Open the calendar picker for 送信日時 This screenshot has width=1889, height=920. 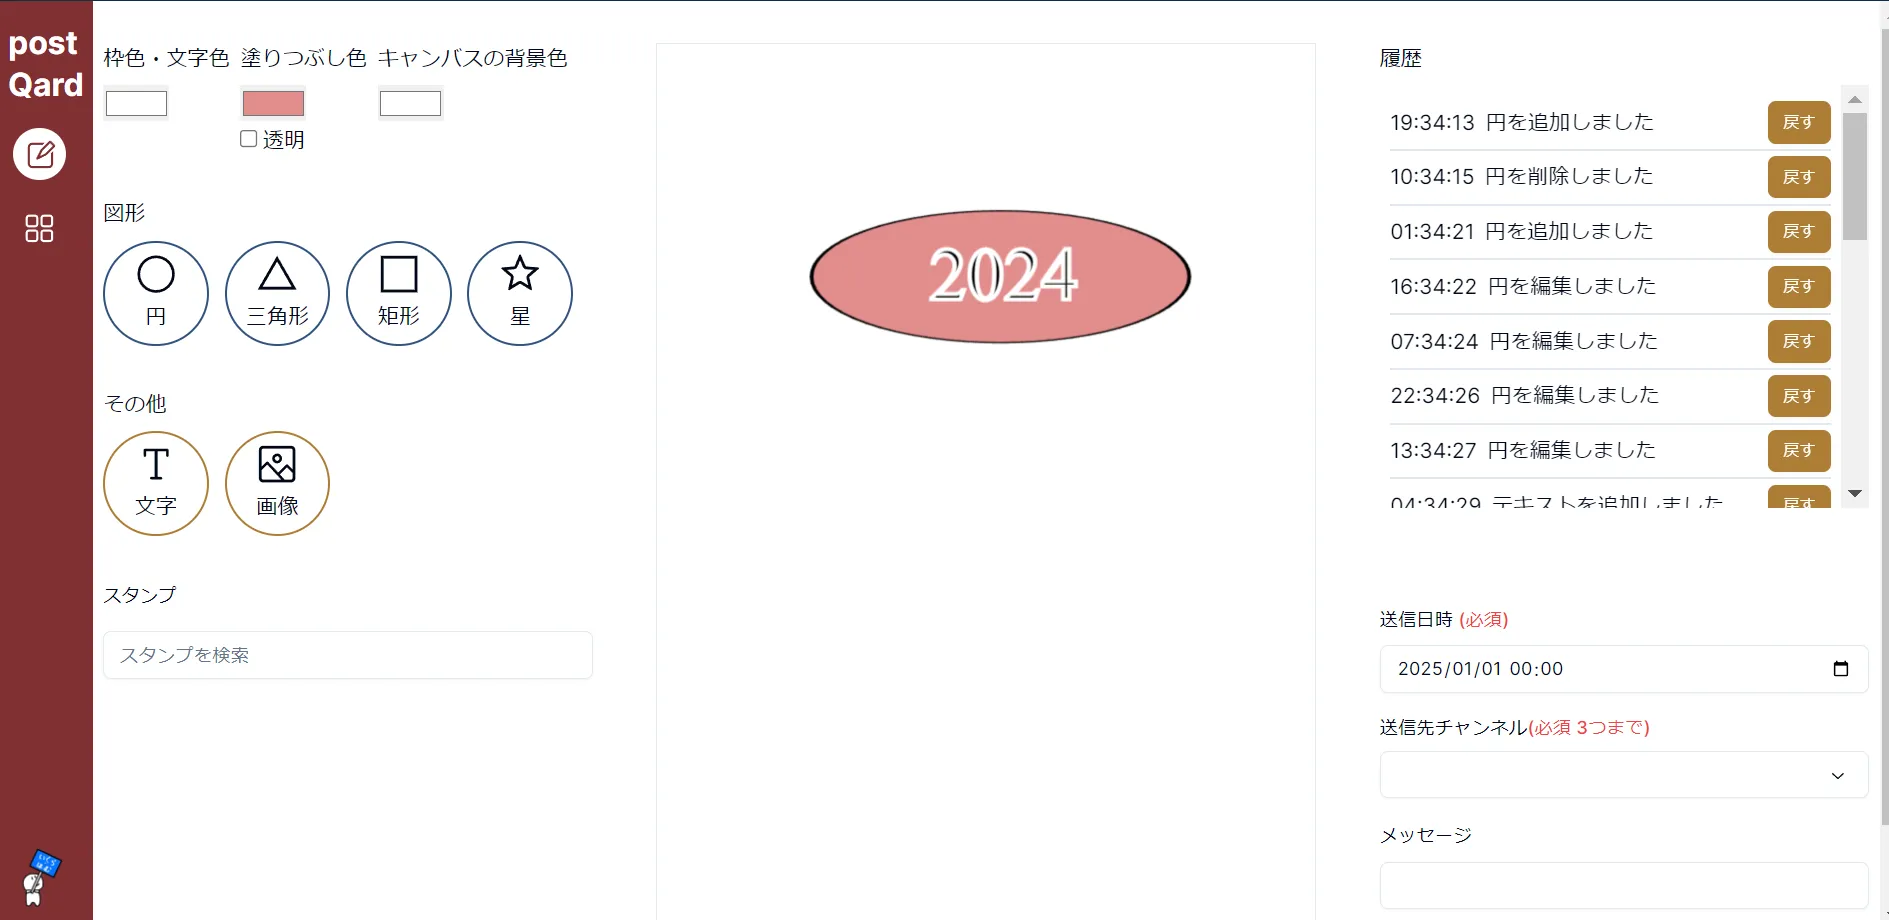point(1840,669)
